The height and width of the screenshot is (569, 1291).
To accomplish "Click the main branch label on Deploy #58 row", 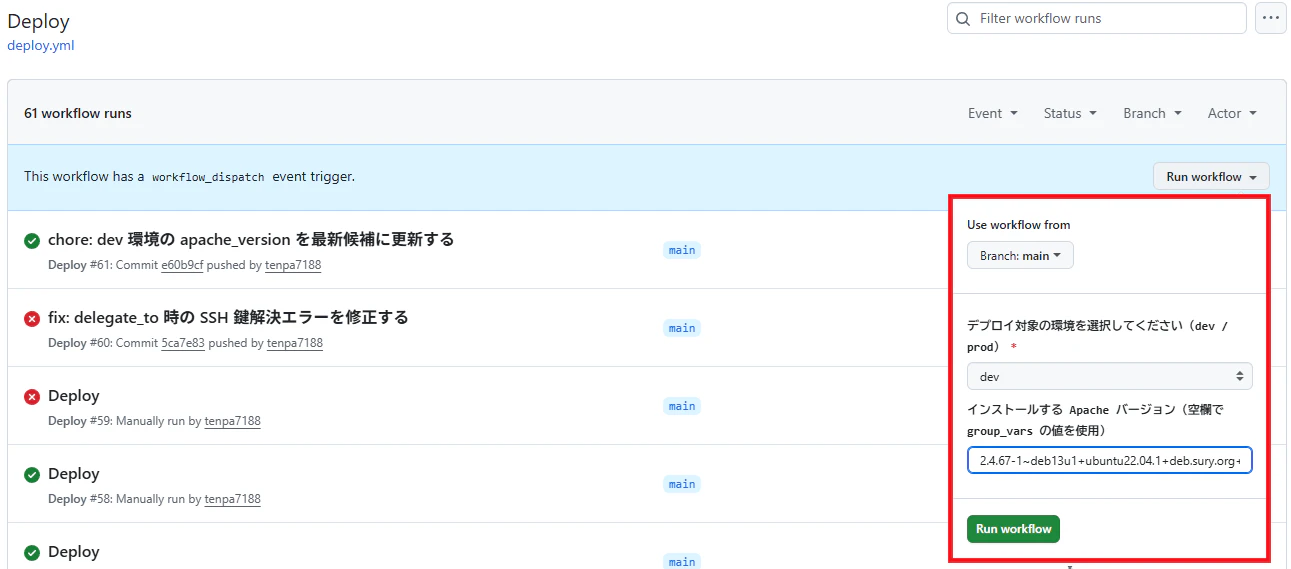I will point(682,484).
